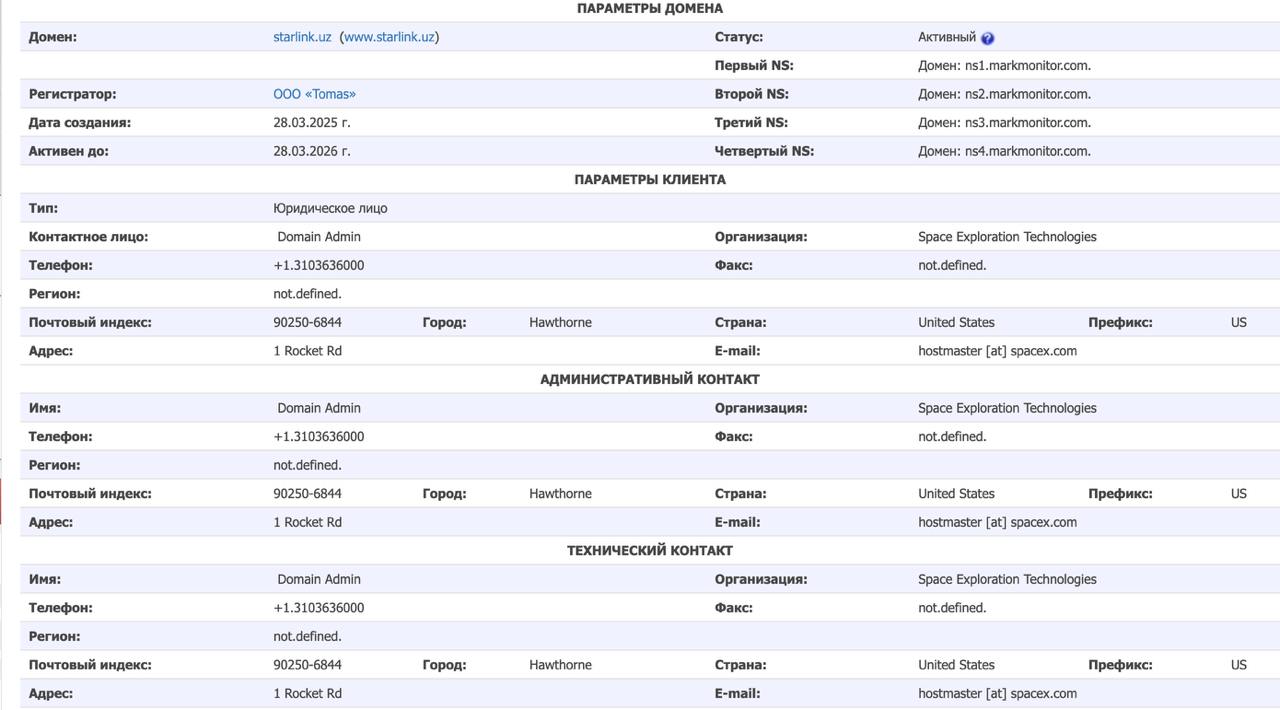This screenshot has height=710, width=1280.
Task: Click the client prefix value US
Action: click(1239, 322)
